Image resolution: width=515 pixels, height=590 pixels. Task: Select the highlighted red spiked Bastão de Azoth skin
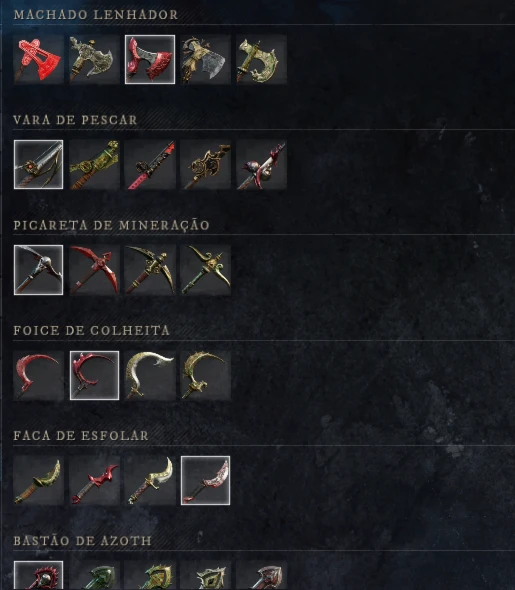pos(38,576)
